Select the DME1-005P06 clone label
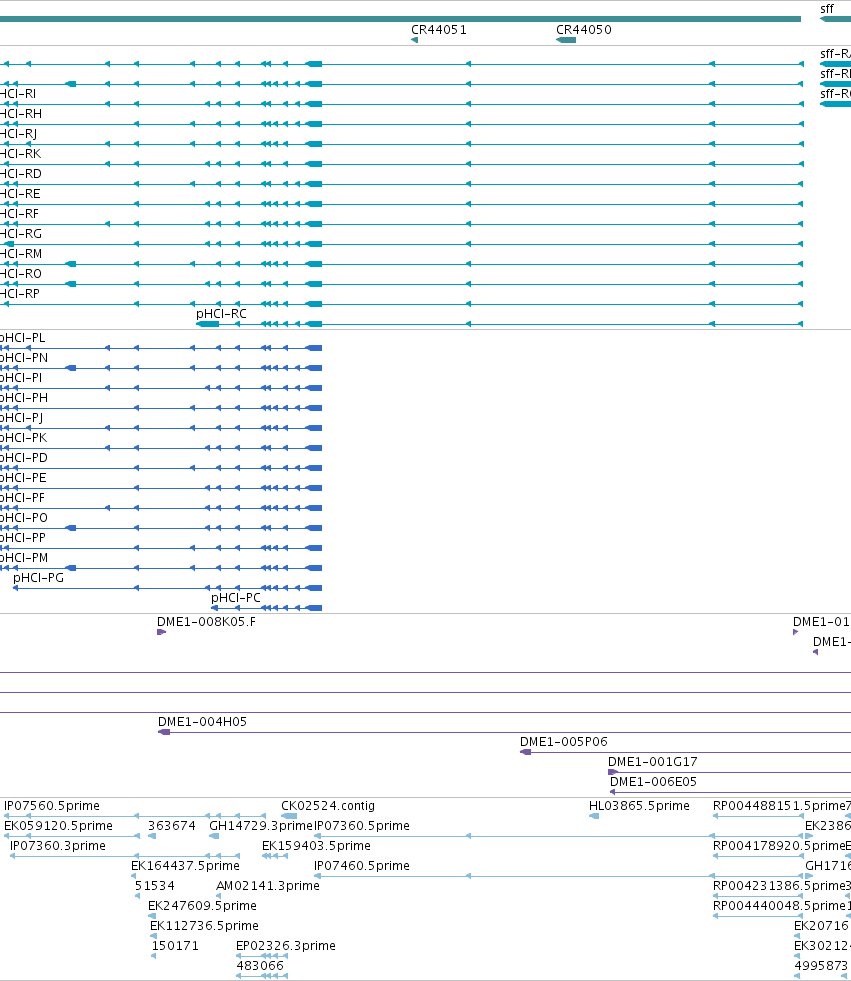The image size is (851, 981). coord(564,742)
